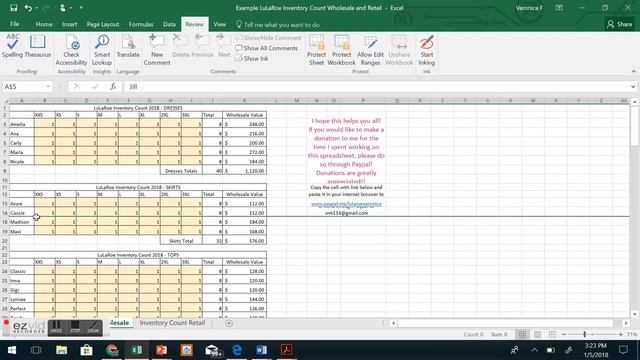
Task: Show hidden system tray icons
Action: [534, 350]
